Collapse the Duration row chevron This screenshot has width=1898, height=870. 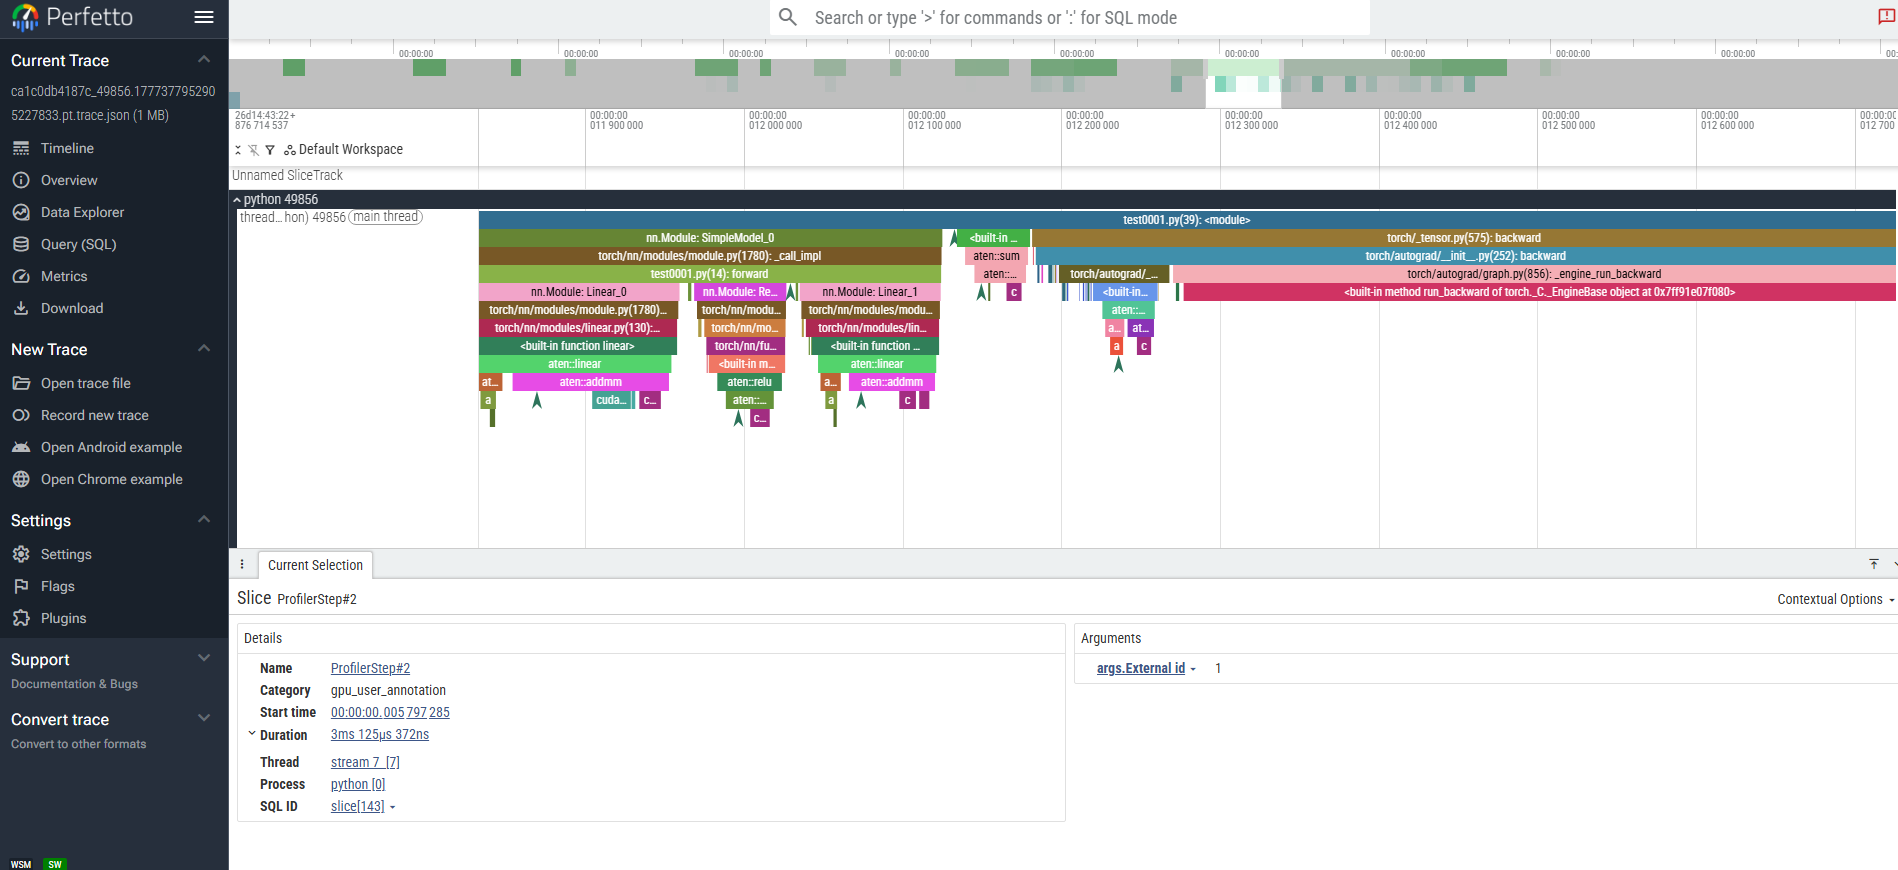pyautogui.click(x=252, y=734)
